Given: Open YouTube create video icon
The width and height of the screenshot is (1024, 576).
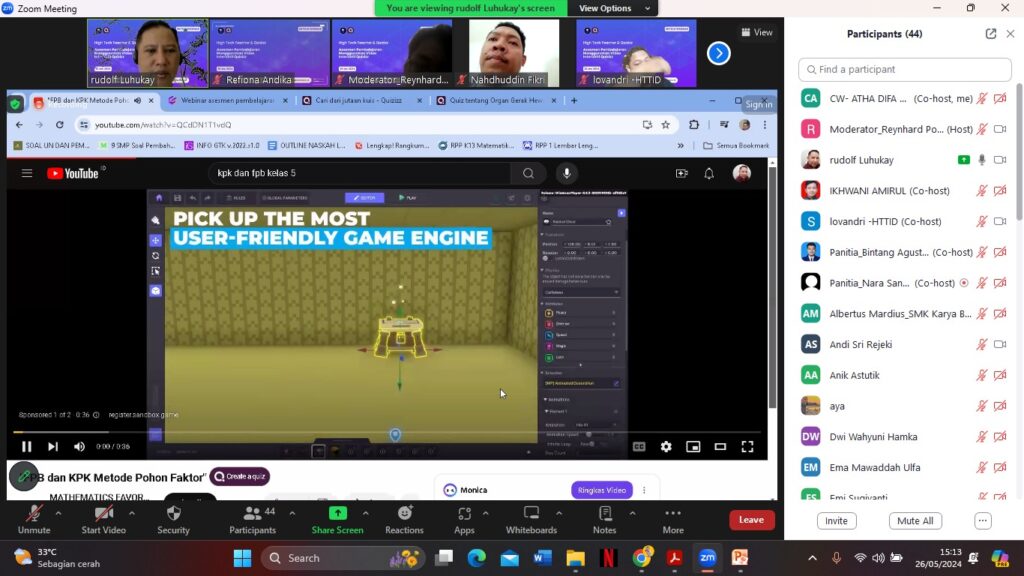Looking at the screenshot, I should [x=682, y=173].
